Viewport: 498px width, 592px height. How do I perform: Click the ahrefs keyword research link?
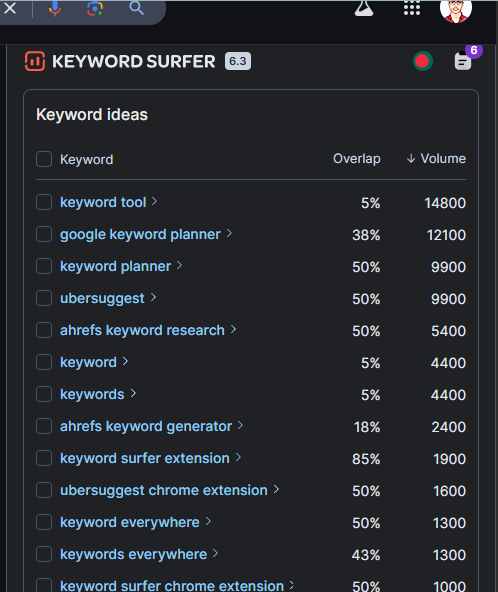point(142,330)
